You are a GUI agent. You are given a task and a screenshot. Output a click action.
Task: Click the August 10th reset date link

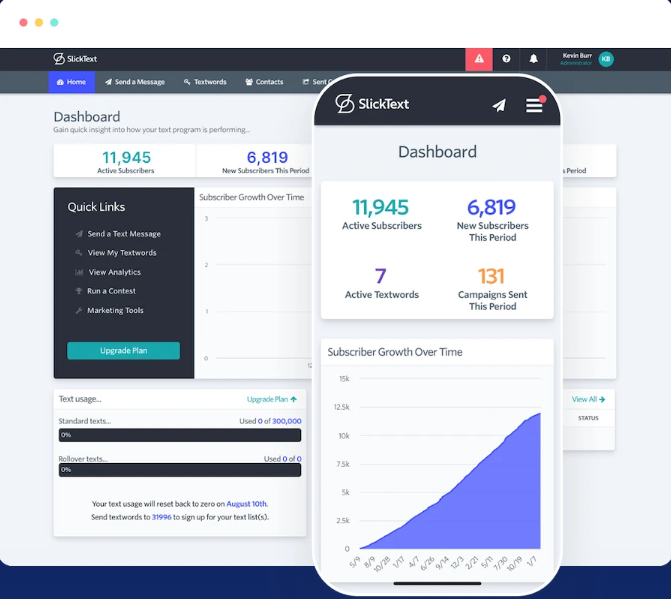246,504
